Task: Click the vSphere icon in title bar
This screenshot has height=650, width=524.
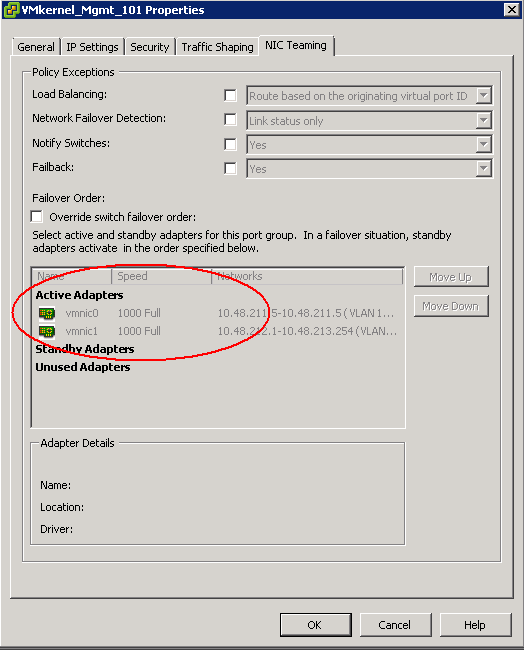Action: [11, 10]
